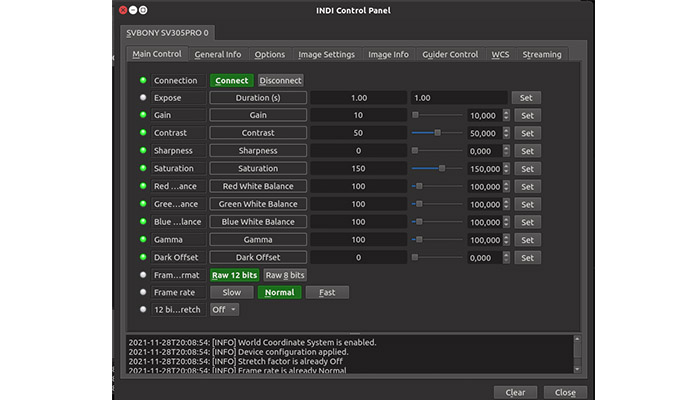Open the Guider Control tab
The height and width of the screenshot is (400, 700).
449,54
